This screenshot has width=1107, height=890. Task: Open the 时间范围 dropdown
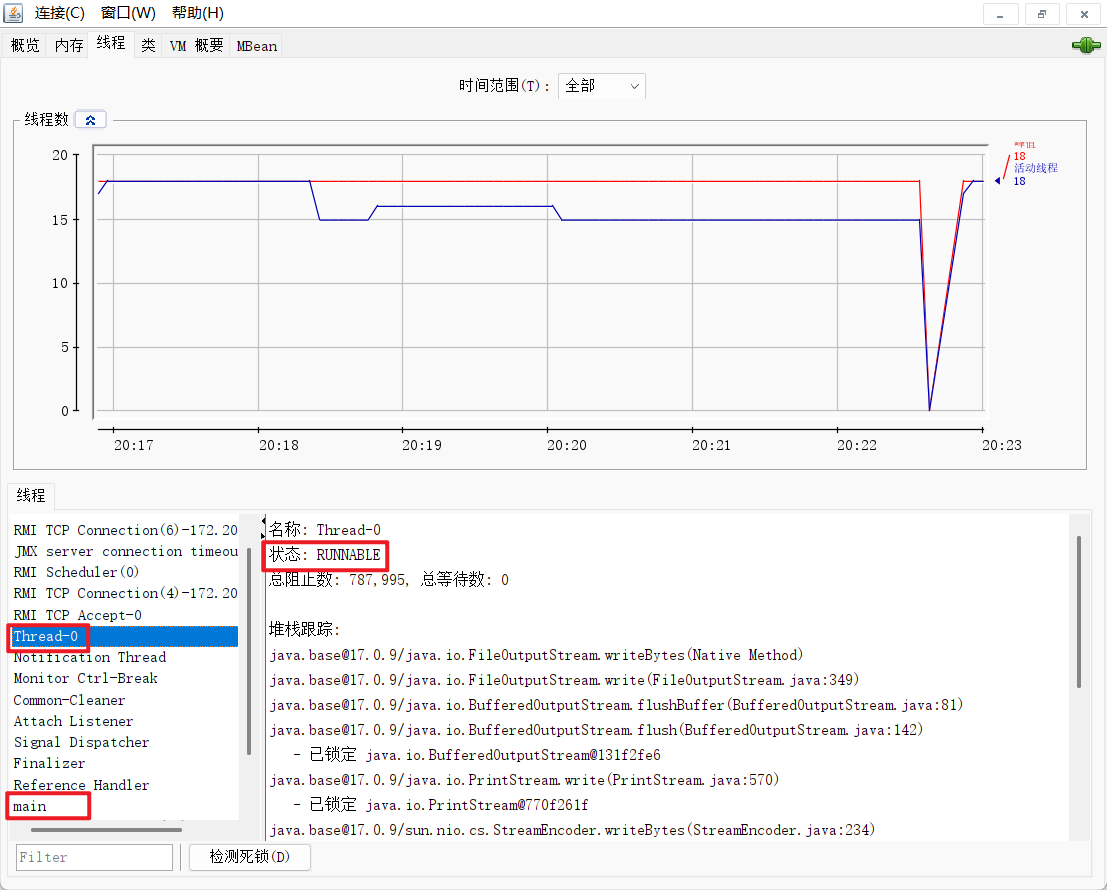click(602, 86)
